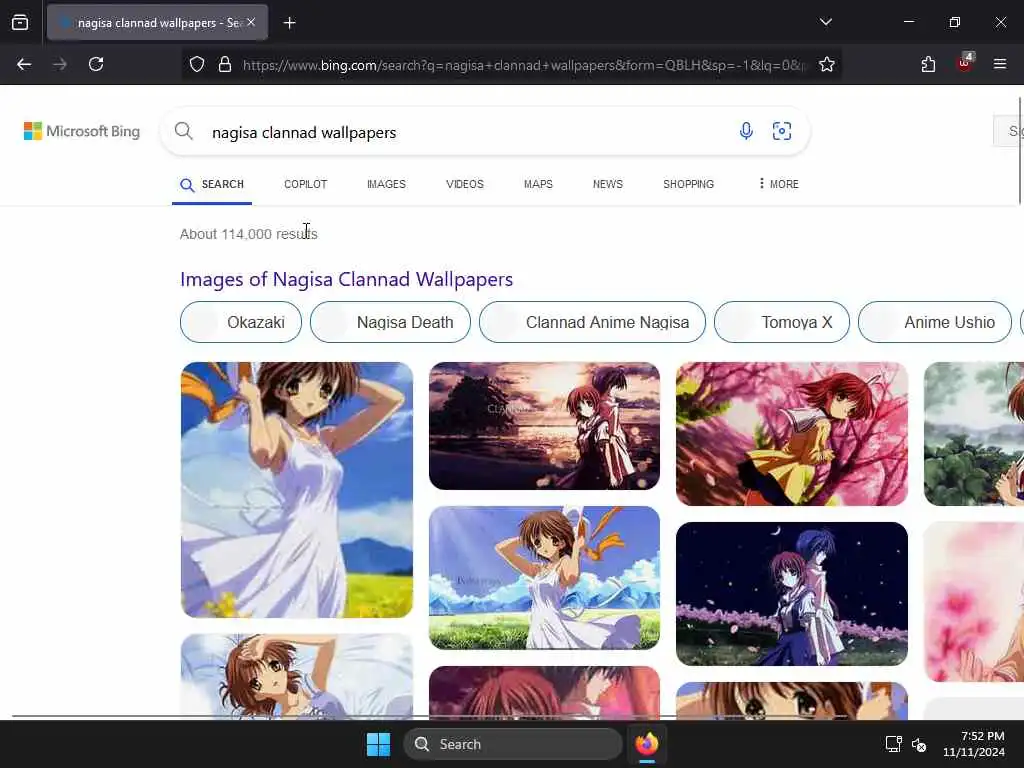The height and width of the screenshot is (768, 1024).
Task: Open Images of Nagisa Clannad Wallpapers link
Action: tap(346, 279)
